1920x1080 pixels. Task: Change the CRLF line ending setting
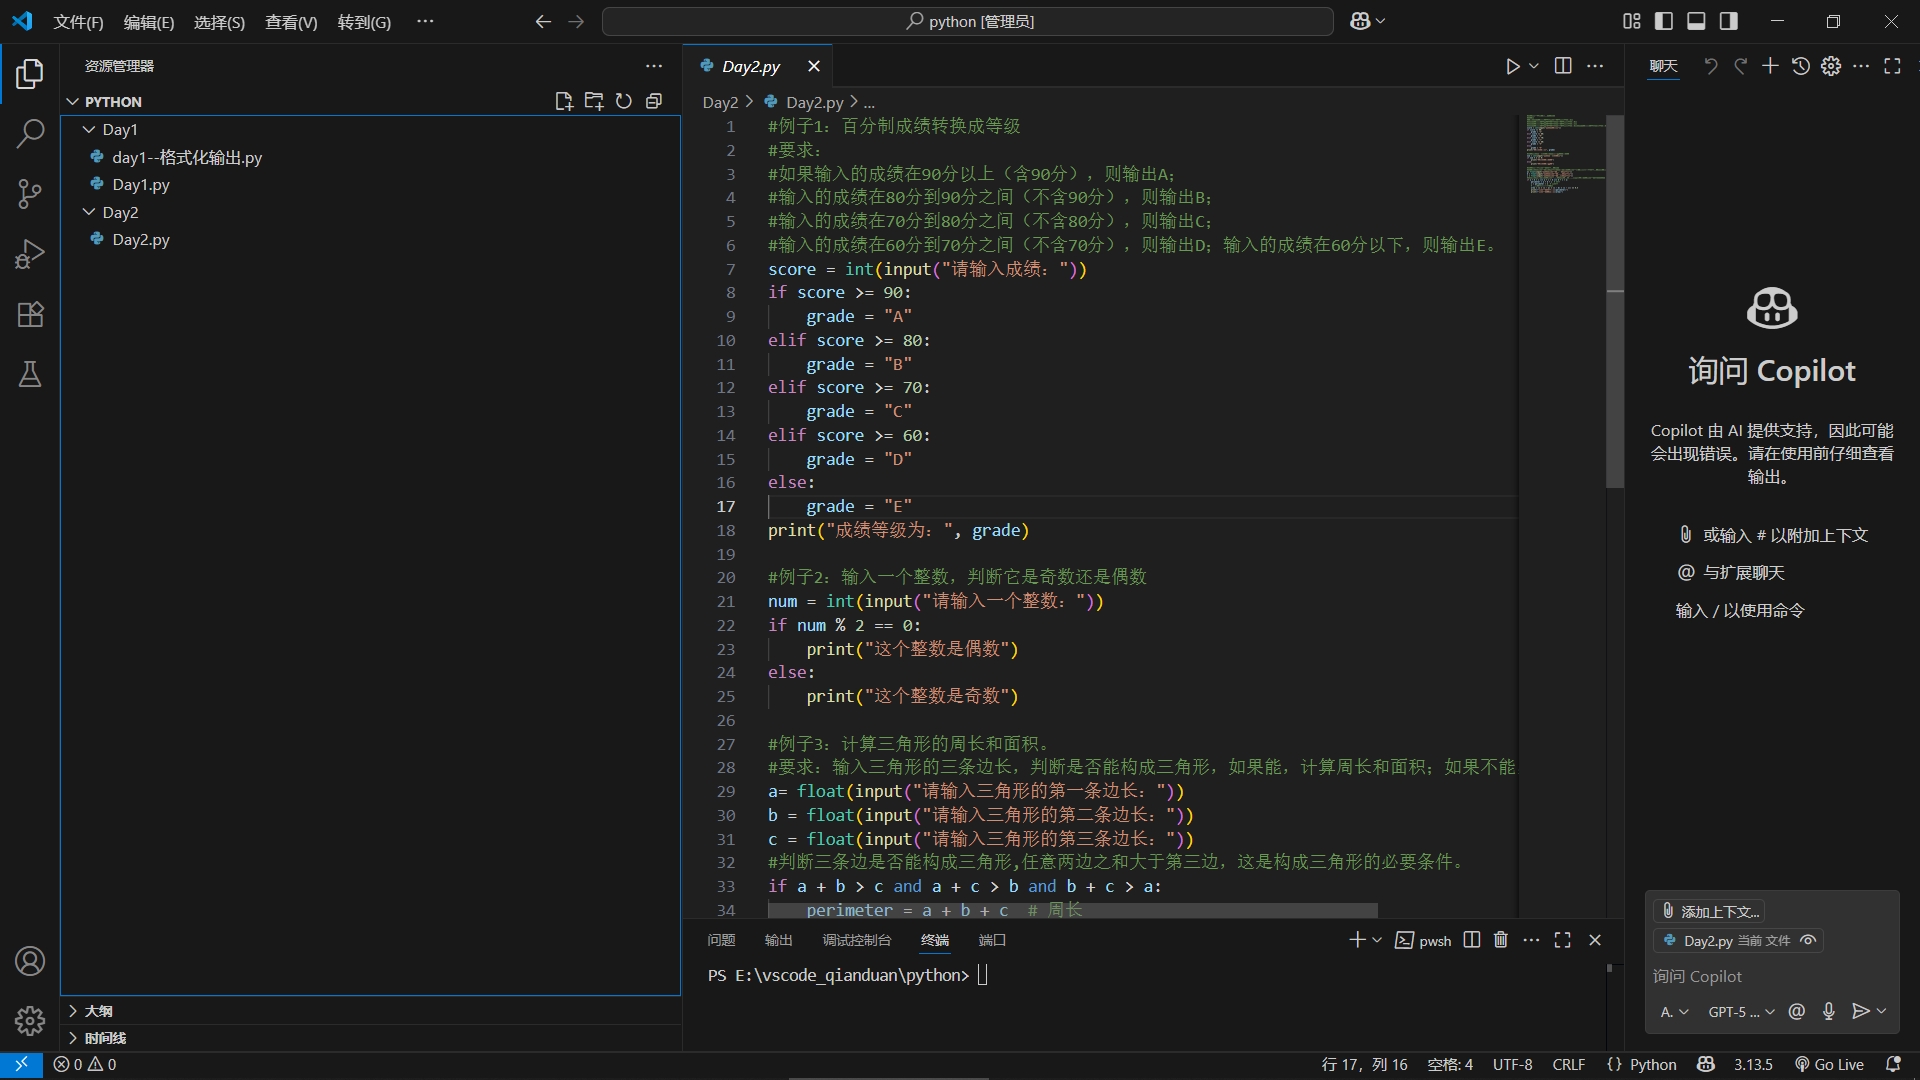tap(1568, 1065)
